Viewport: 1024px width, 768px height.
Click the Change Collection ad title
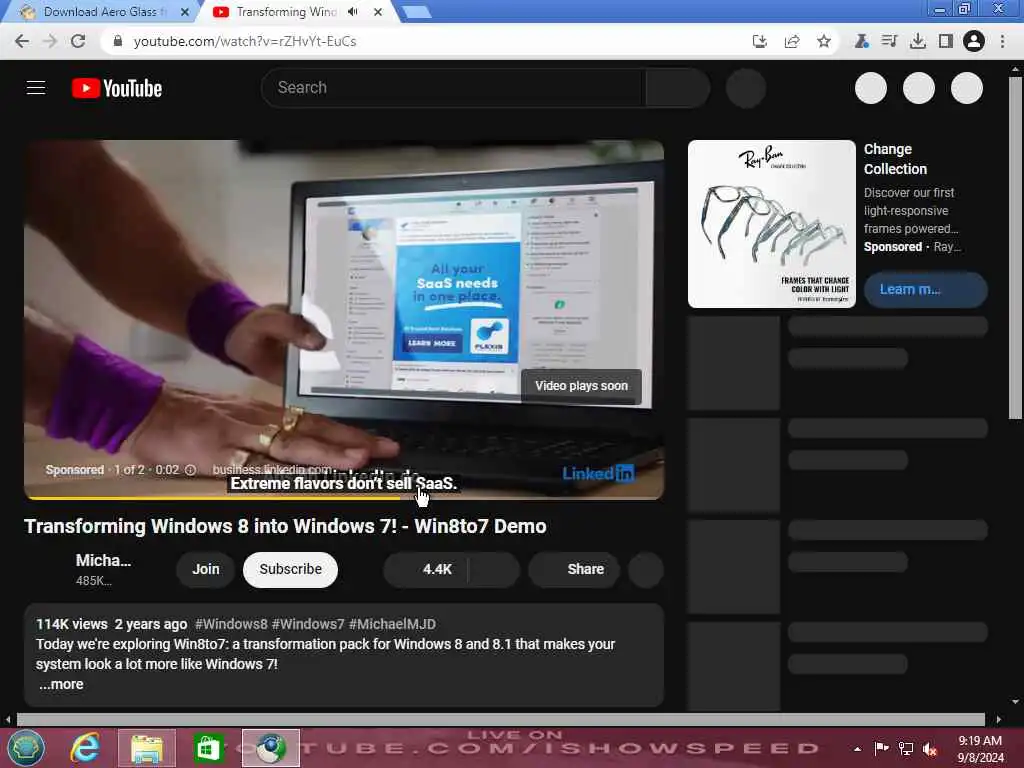(x=895, y=159)
